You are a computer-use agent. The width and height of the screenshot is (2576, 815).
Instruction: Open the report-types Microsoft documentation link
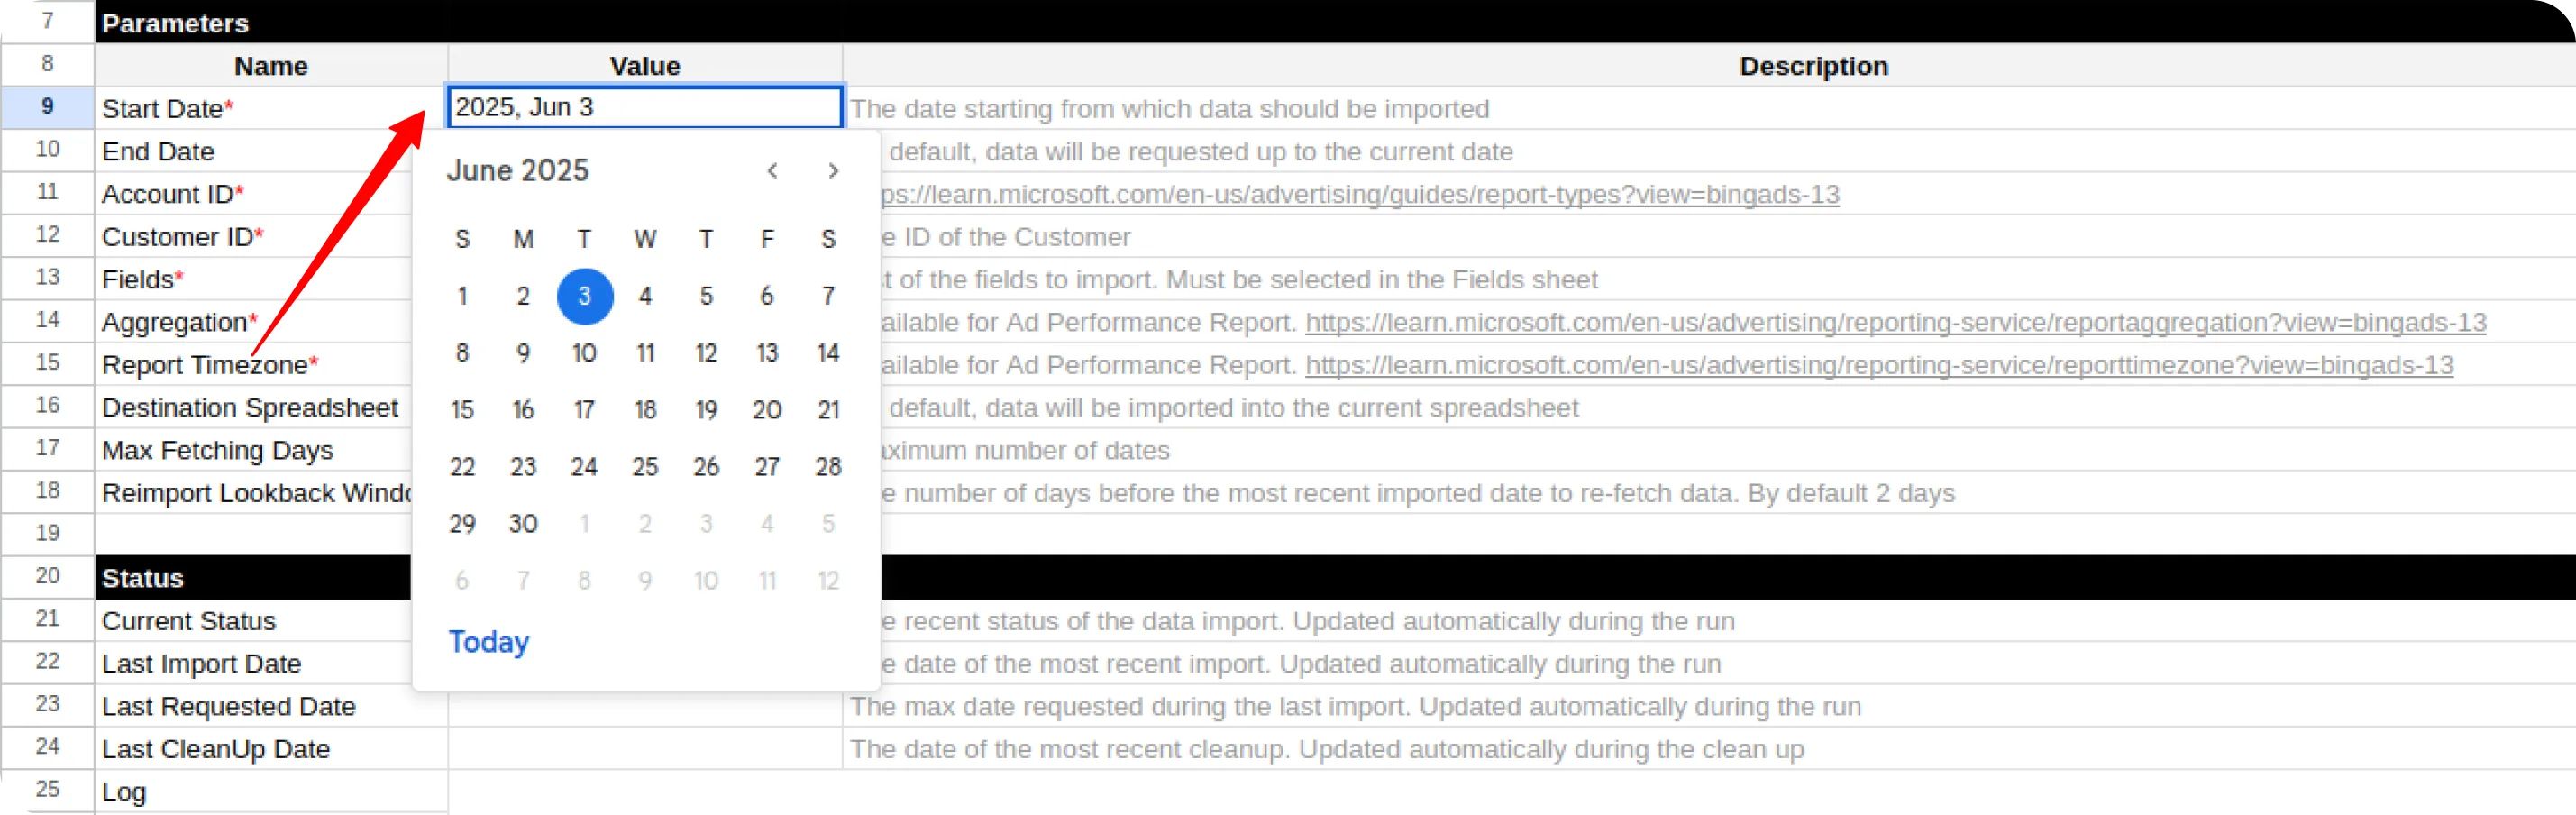click(1359, 194)
